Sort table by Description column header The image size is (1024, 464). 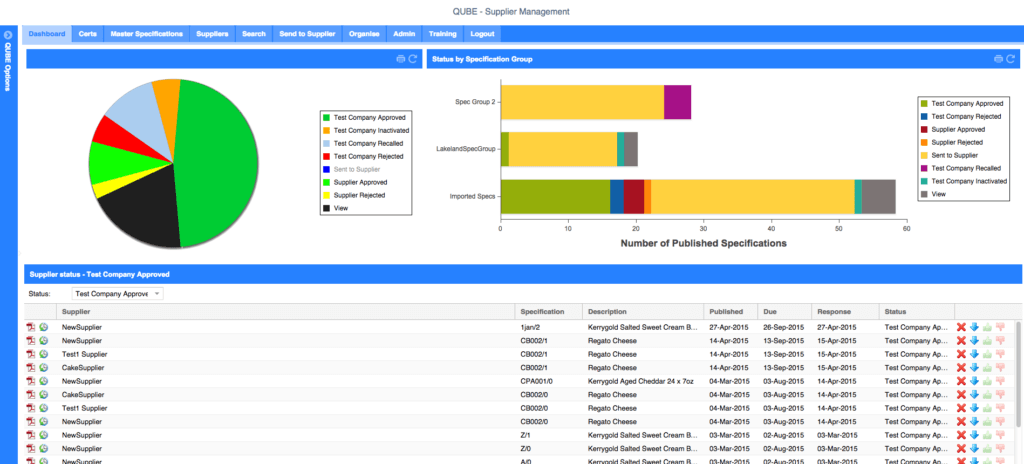pos(643,312)
